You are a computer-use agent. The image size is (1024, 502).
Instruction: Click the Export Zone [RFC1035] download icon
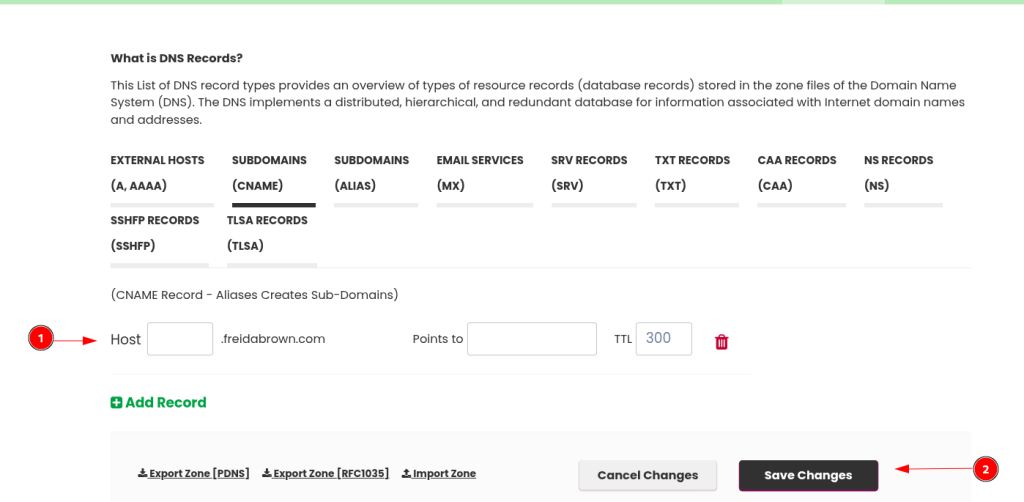tap(266, 473)
